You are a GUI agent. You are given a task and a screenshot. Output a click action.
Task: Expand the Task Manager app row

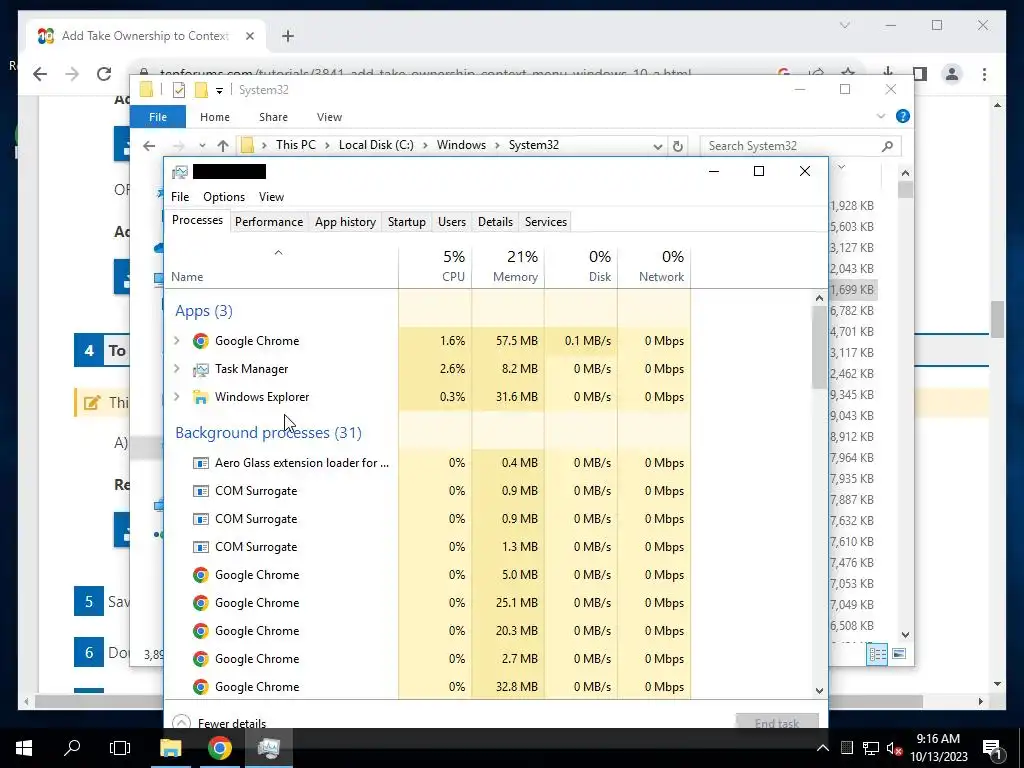176,368
